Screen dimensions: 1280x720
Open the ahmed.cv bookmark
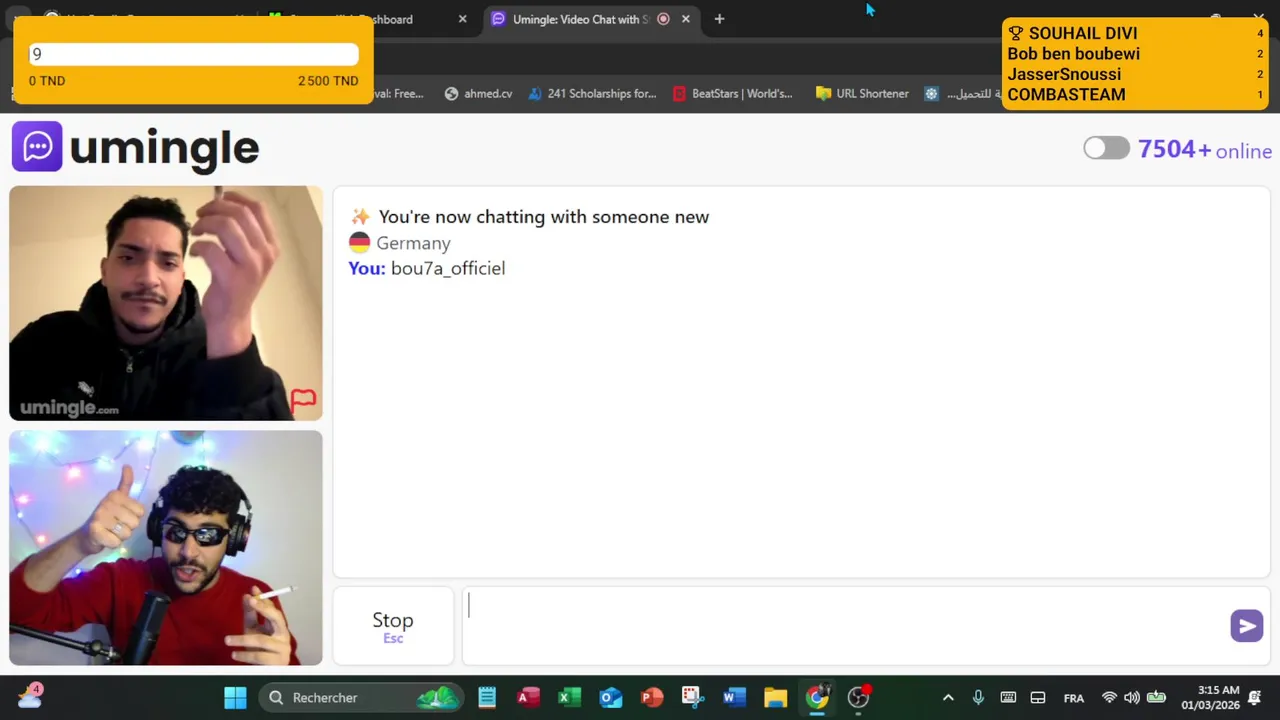click(478, 94)
